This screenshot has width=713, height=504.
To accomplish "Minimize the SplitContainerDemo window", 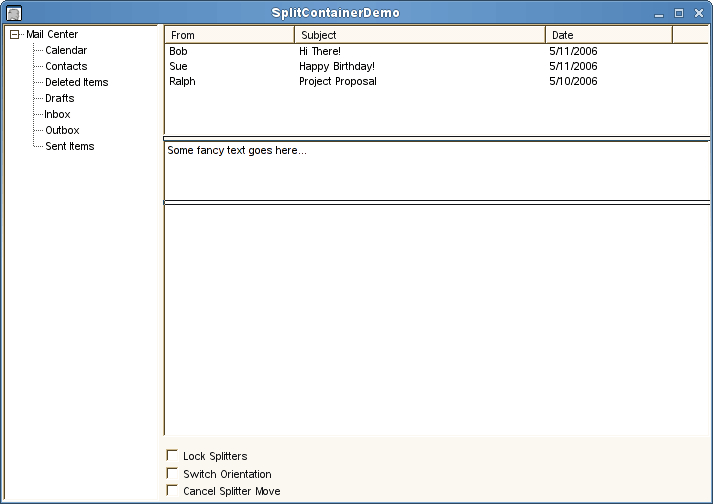I will click(659, 14).
